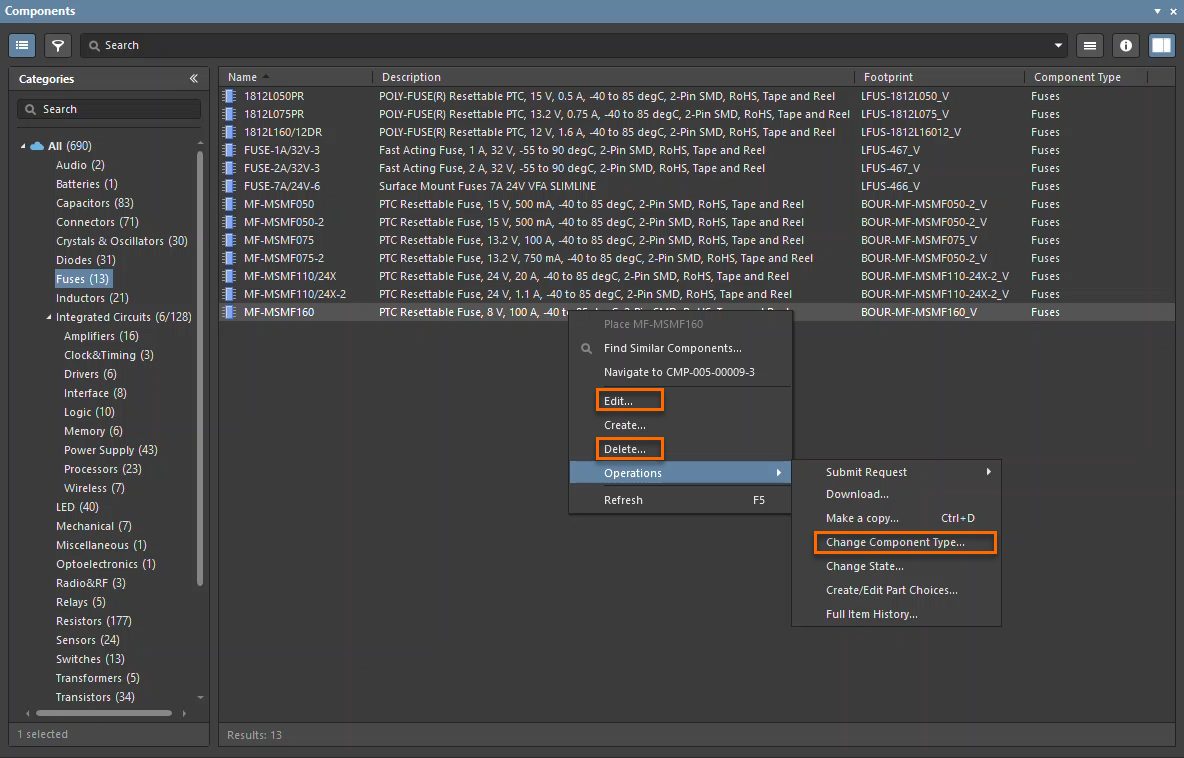1184x758 pixels.
Task: Select the FUSE-7A/24V-6 component icon
Action: (x=230, y=186)
